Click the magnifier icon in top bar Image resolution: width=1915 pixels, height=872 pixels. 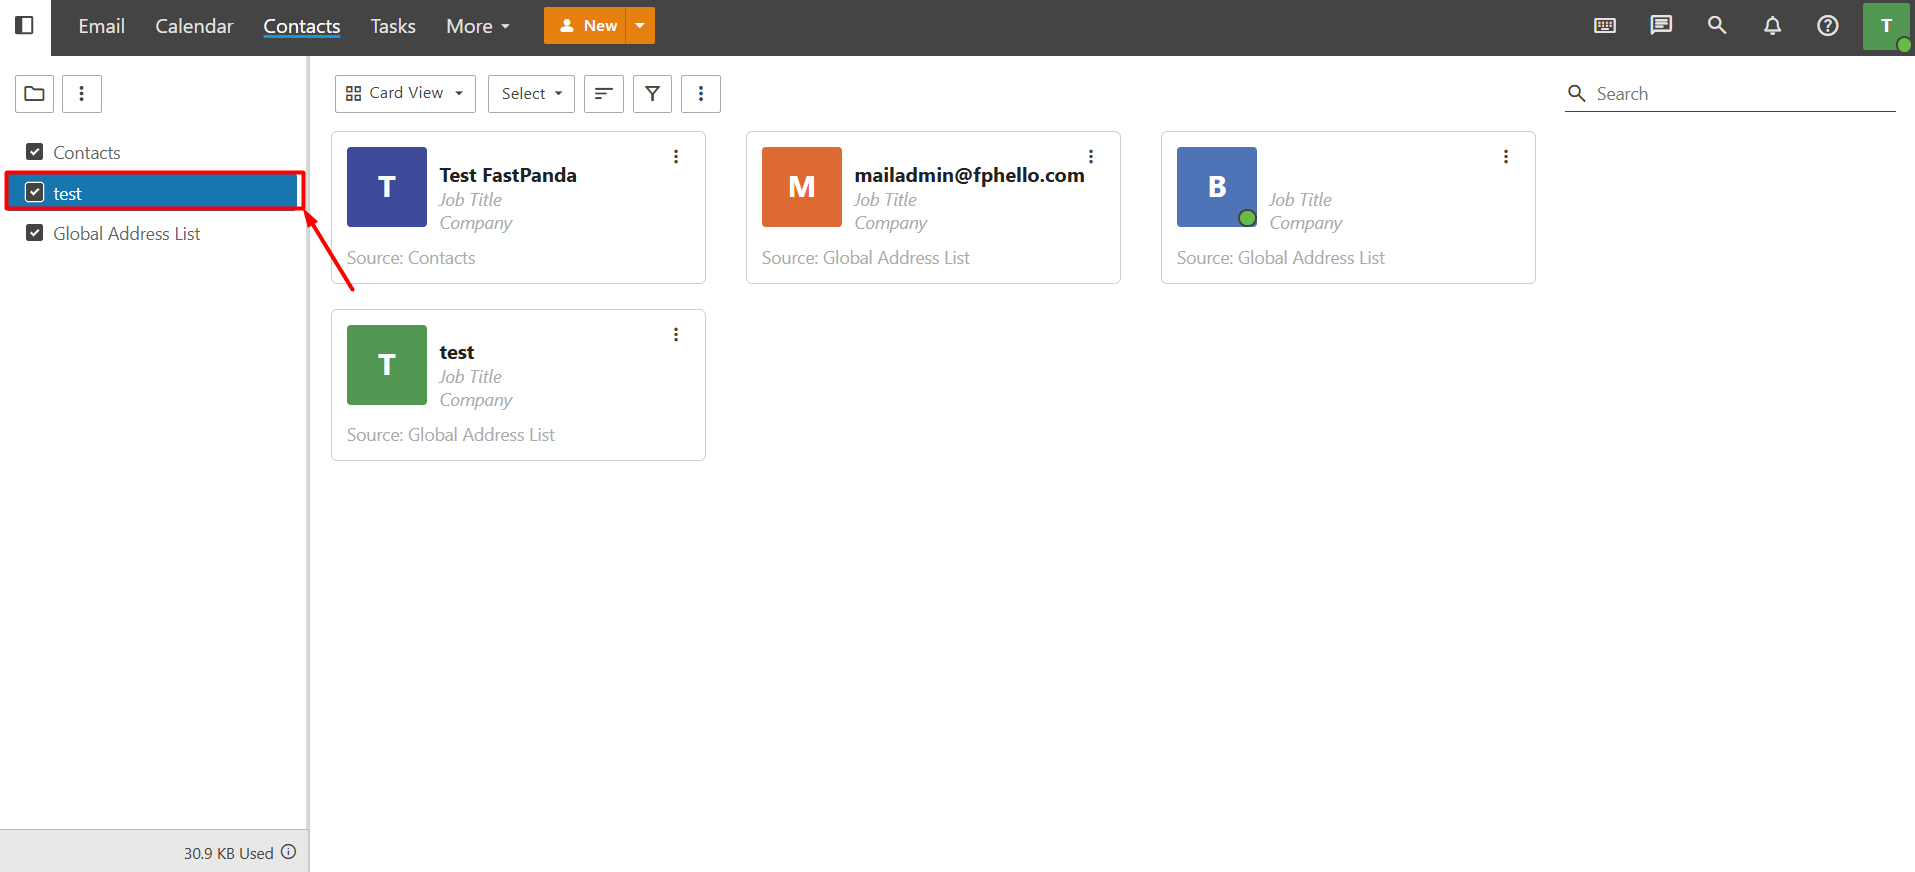1717,26
